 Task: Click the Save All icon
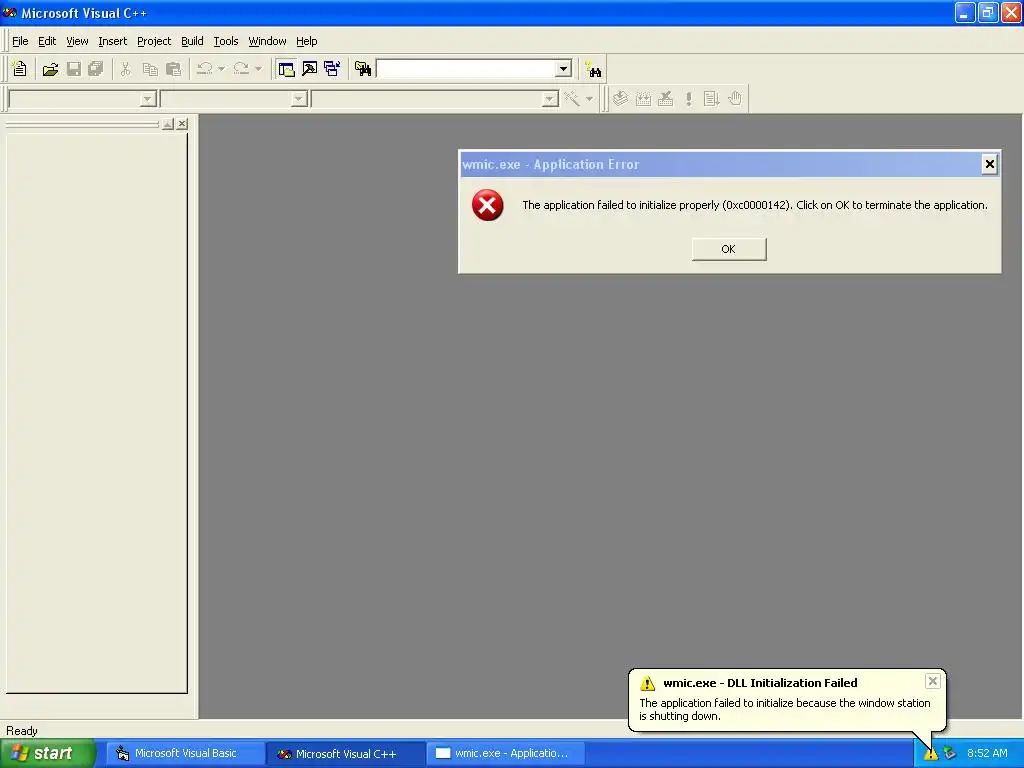[96, 69]
